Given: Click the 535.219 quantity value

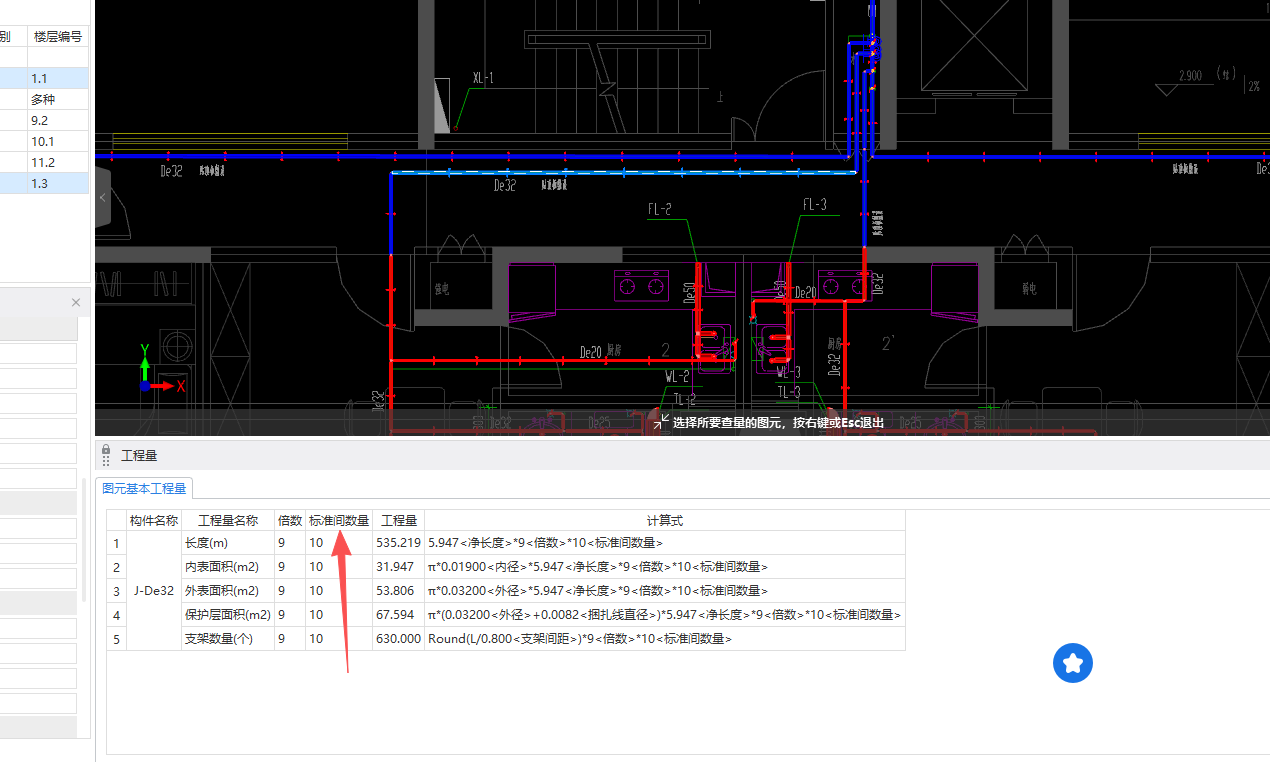Looking at the screenshot, I should (399, 542).
